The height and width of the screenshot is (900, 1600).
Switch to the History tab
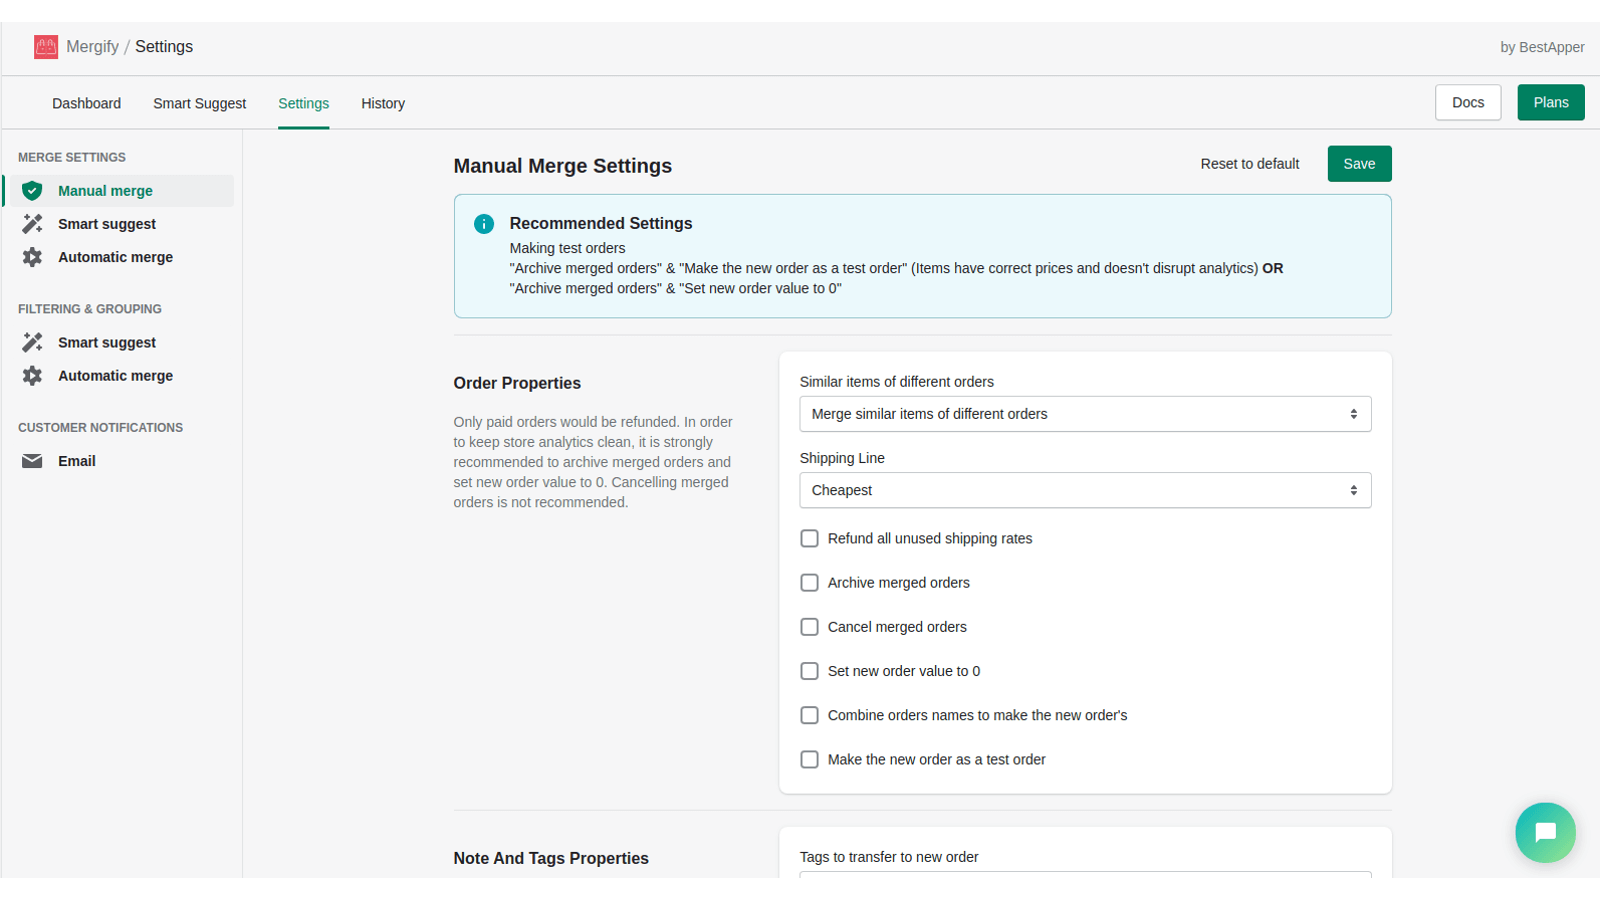click(383, 103)
